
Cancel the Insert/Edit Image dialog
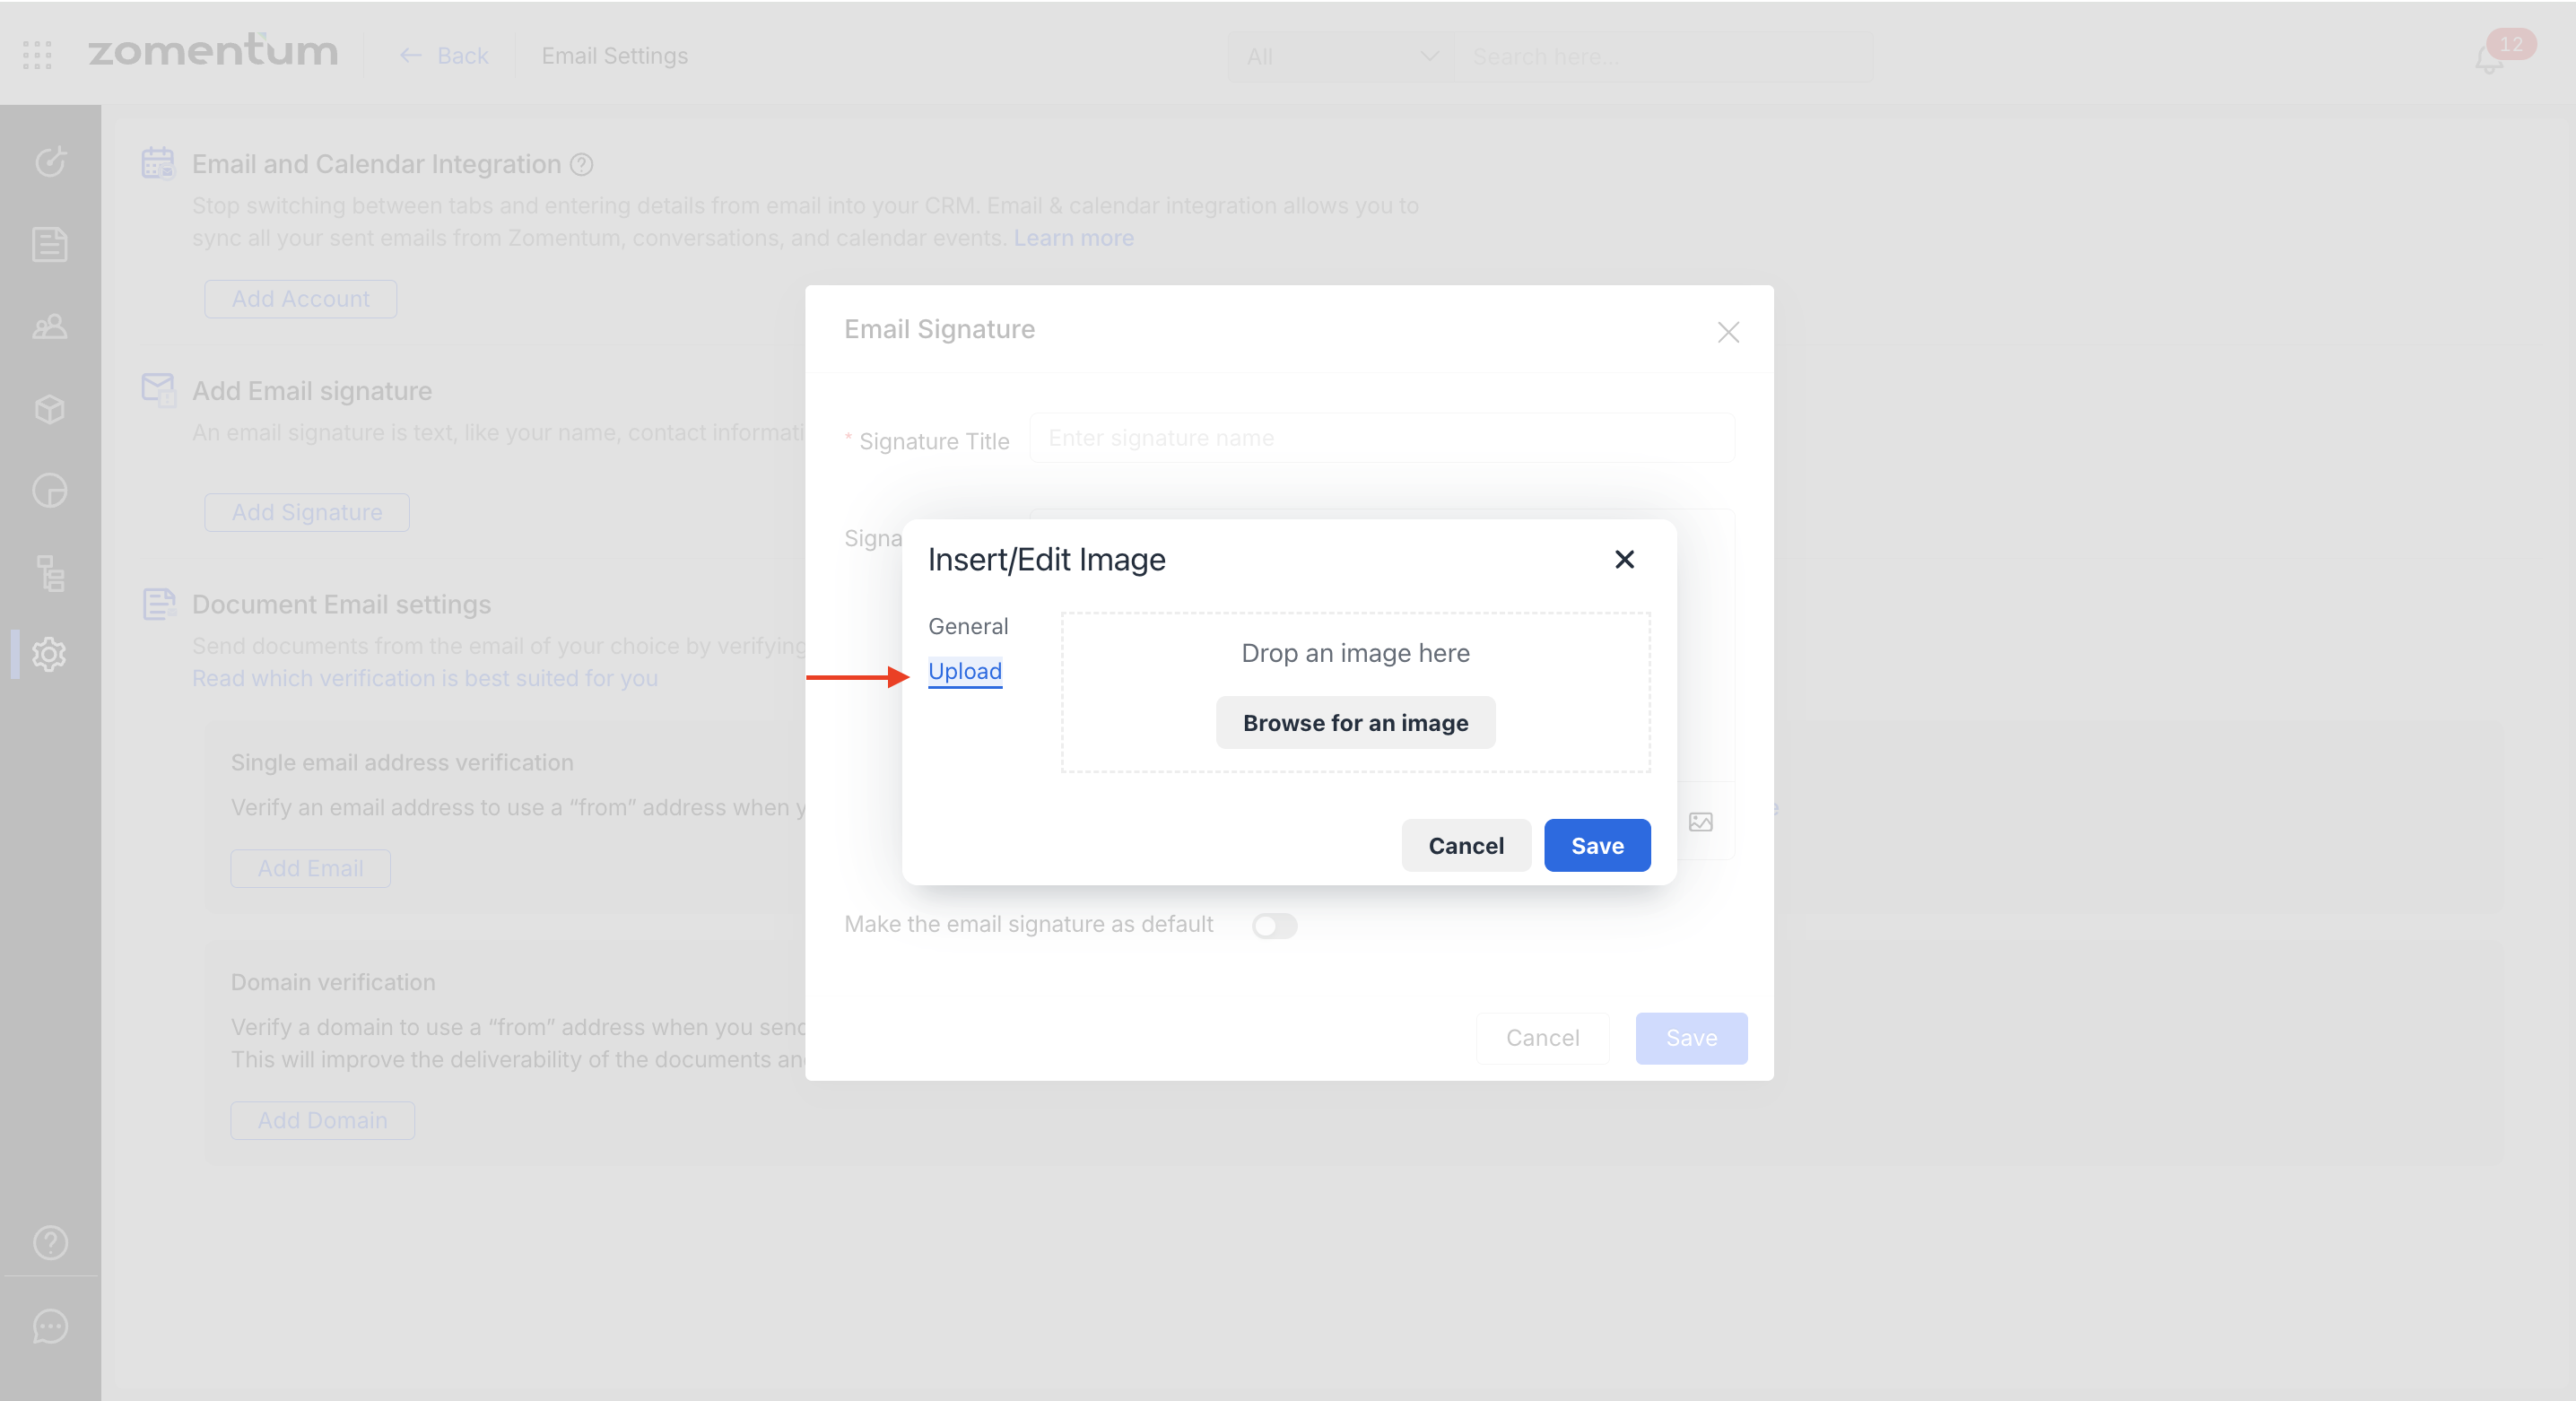pos(1465,846)
